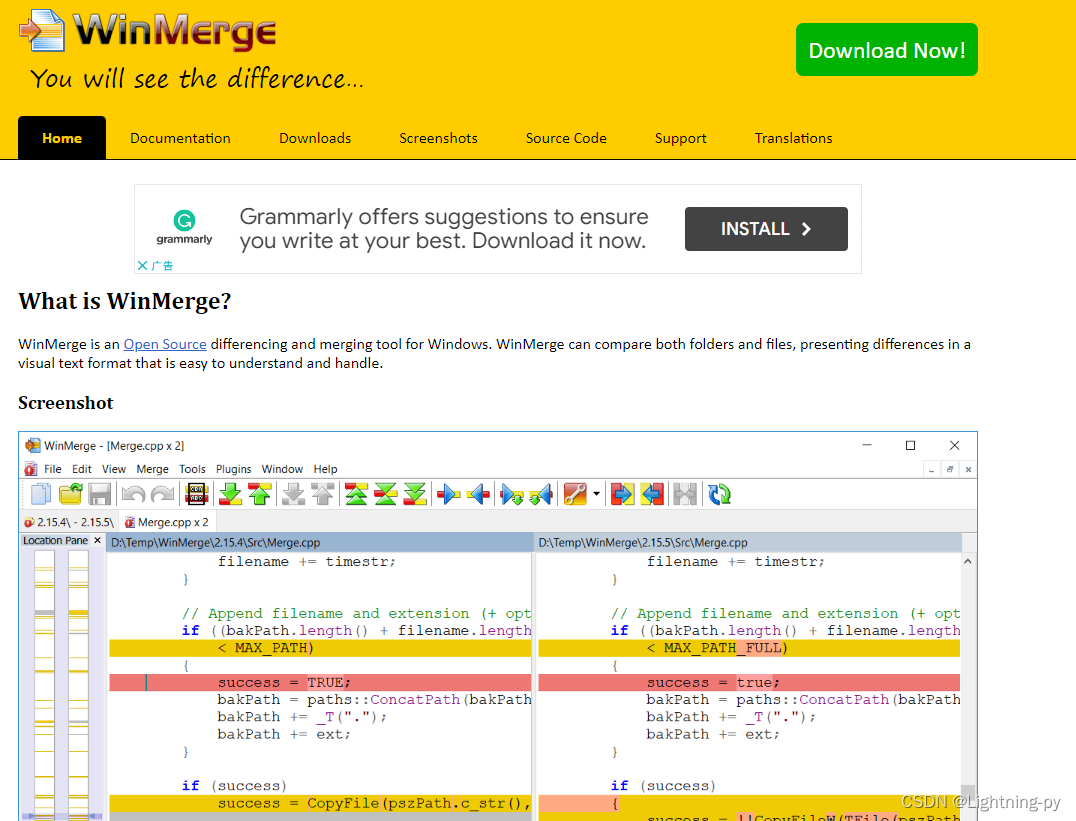
Task: Click '< MAX_PATH)' line in left pane
Action: pyautogui.click(x=320, y=647)
